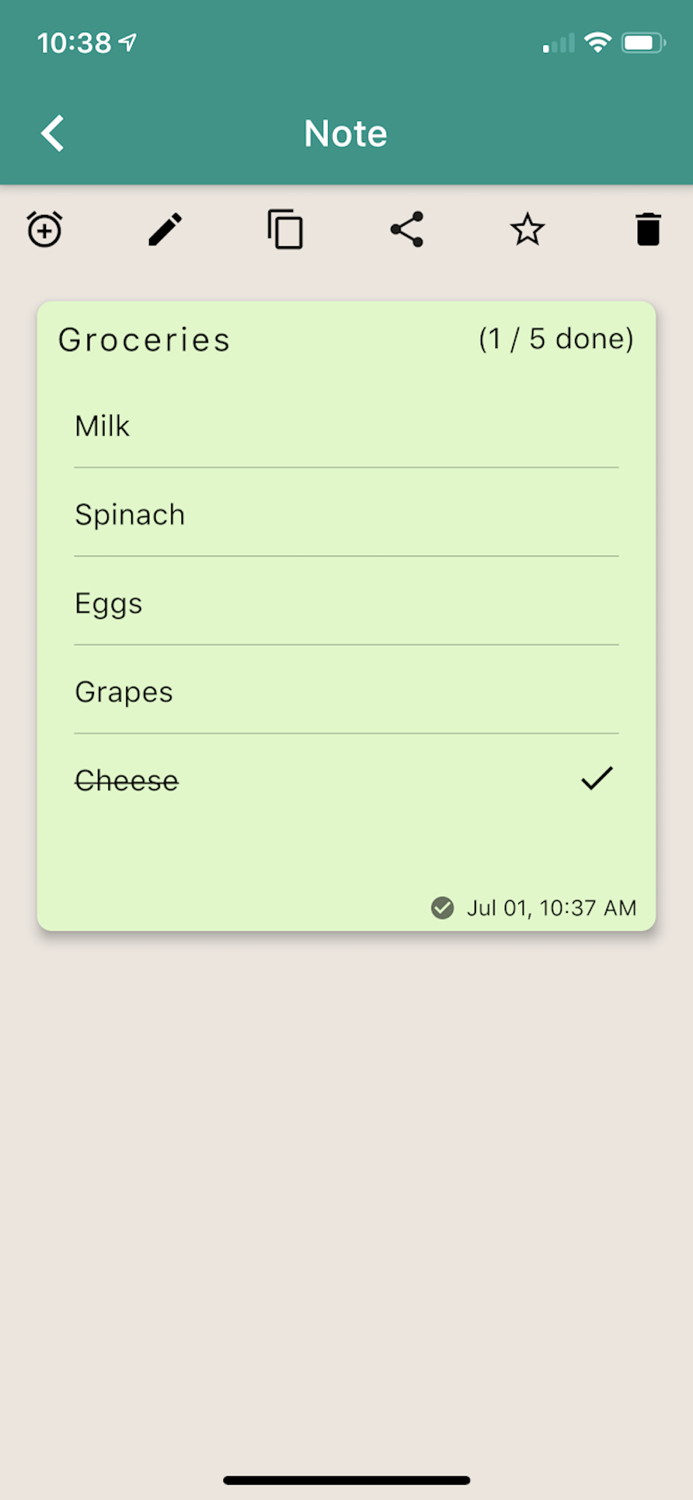693x1500 pixels.
Task: Uncheck the Cheese item checkmark
Action: click(597, 779)
